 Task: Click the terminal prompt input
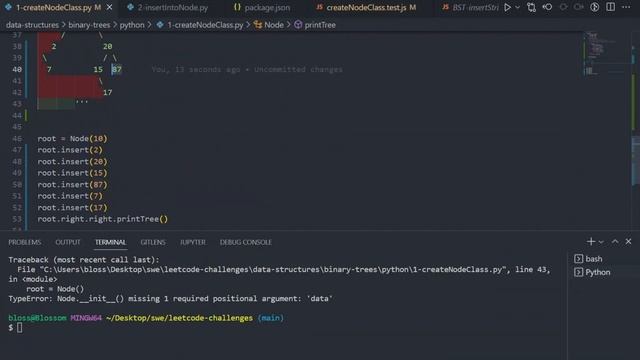(20, 328)
